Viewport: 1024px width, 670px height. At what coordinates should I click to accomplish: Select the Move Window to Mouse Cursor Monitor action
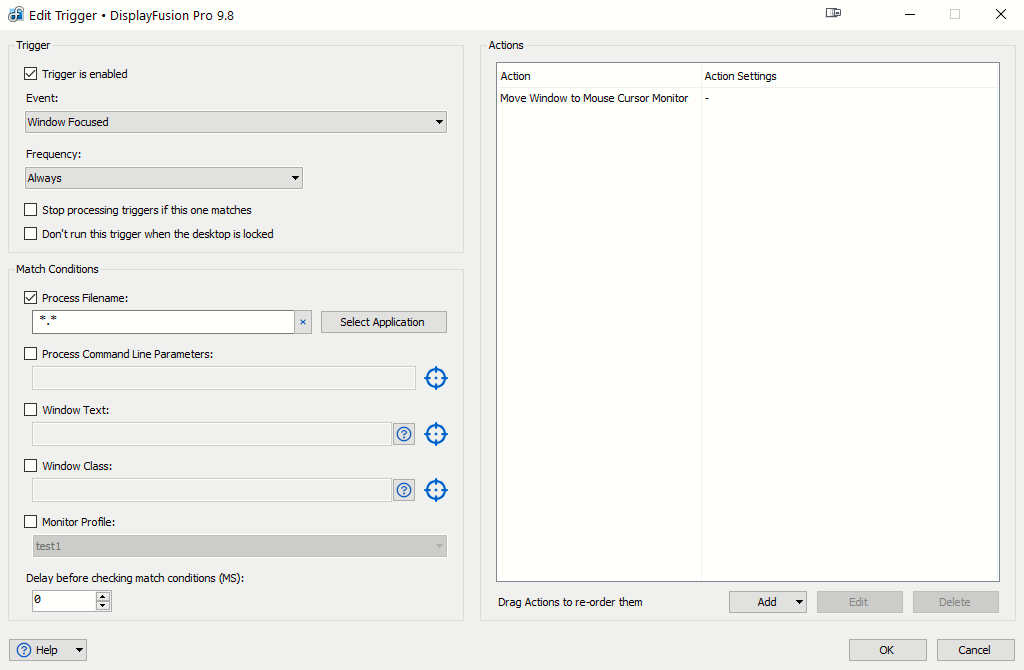(594, 98)
